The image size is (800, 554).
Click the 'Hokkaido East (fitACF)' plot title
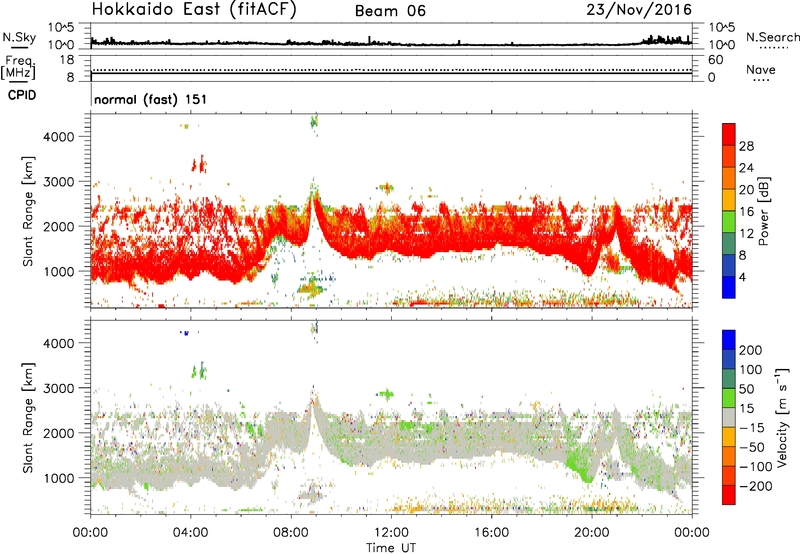point(194,10)
